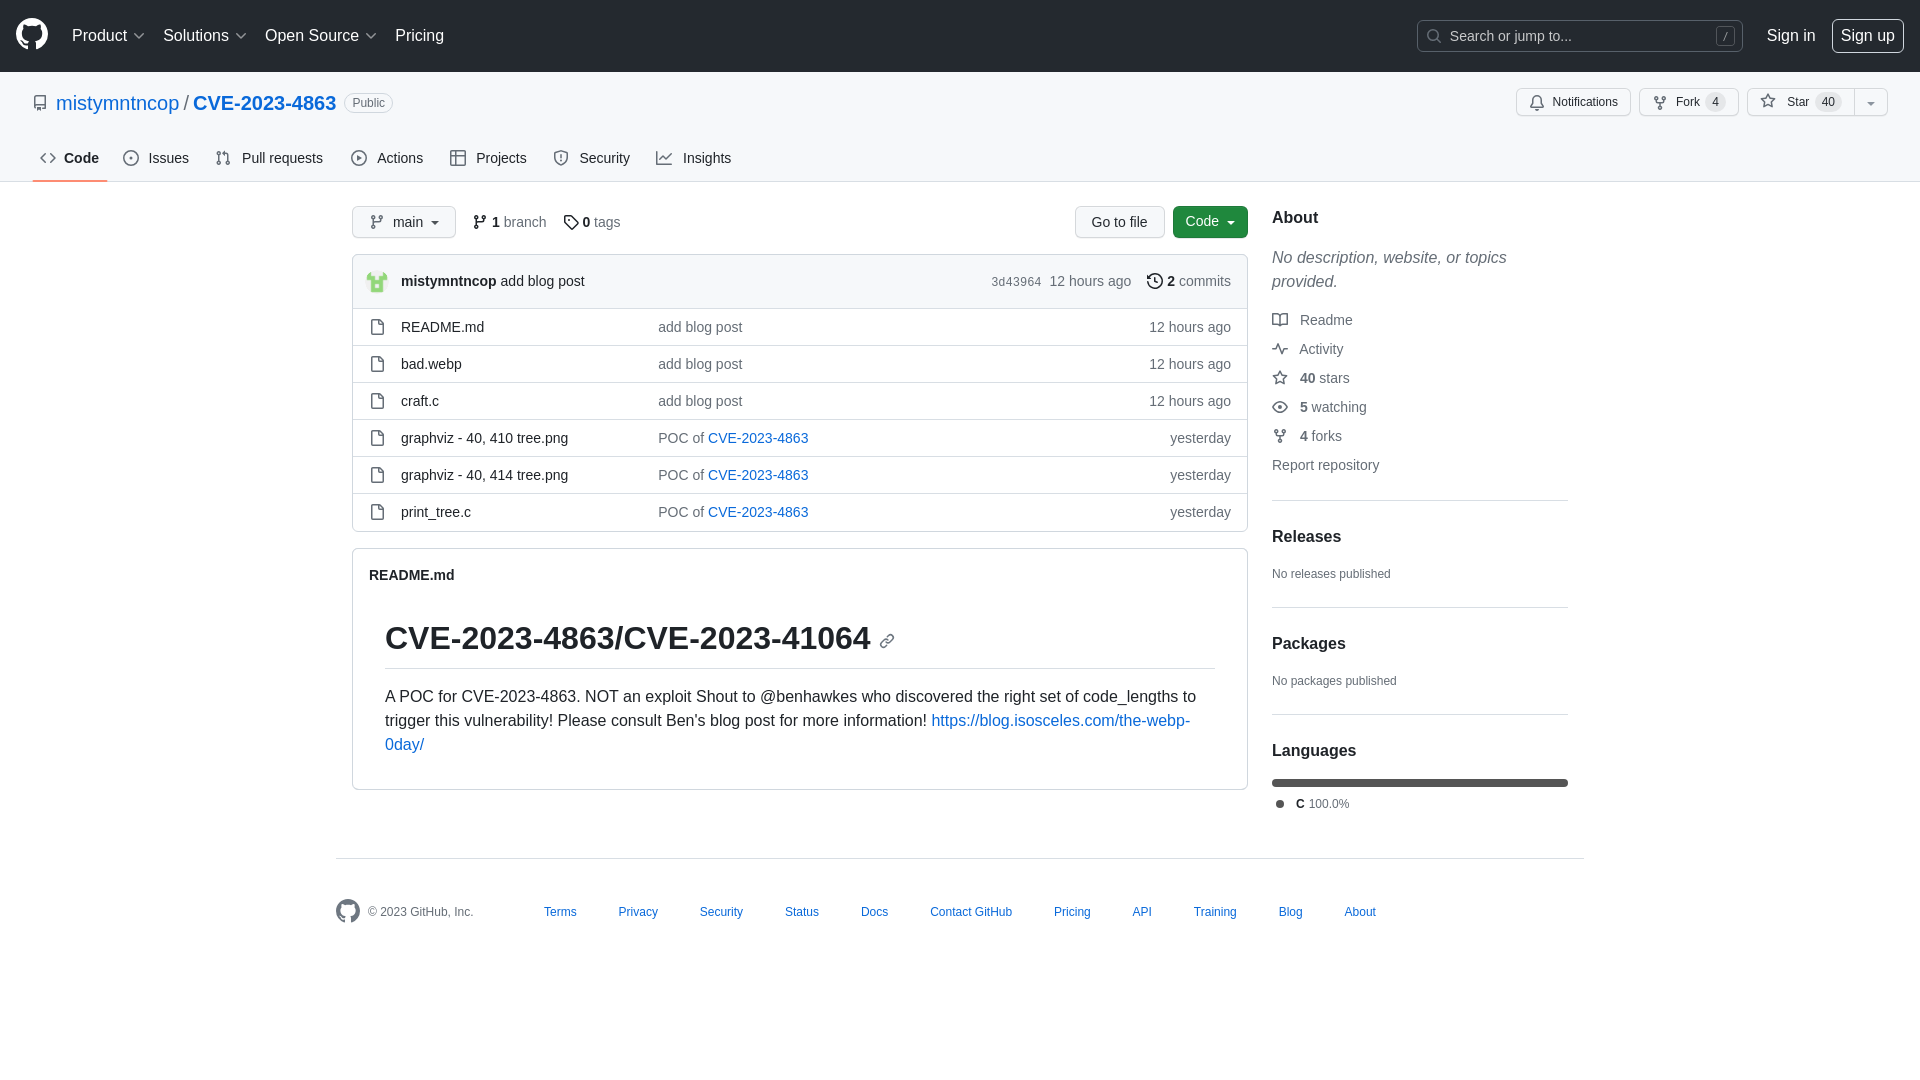Screen dimensions: 1920x1080
Task: Click the slash shortcut key icon in search
Action: [1725, 36]
